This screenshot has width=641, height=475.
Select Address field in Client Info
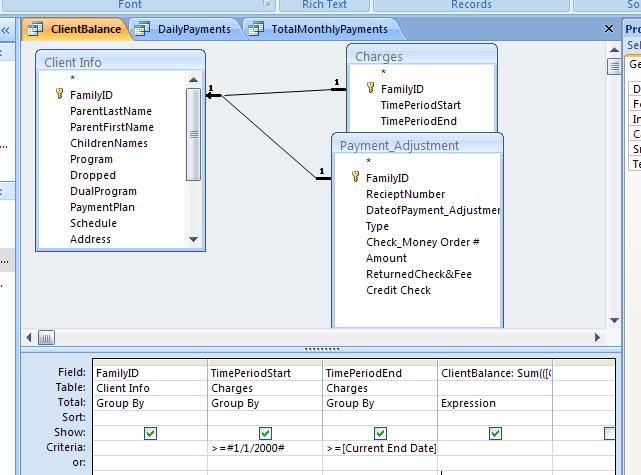coord(90,239)
